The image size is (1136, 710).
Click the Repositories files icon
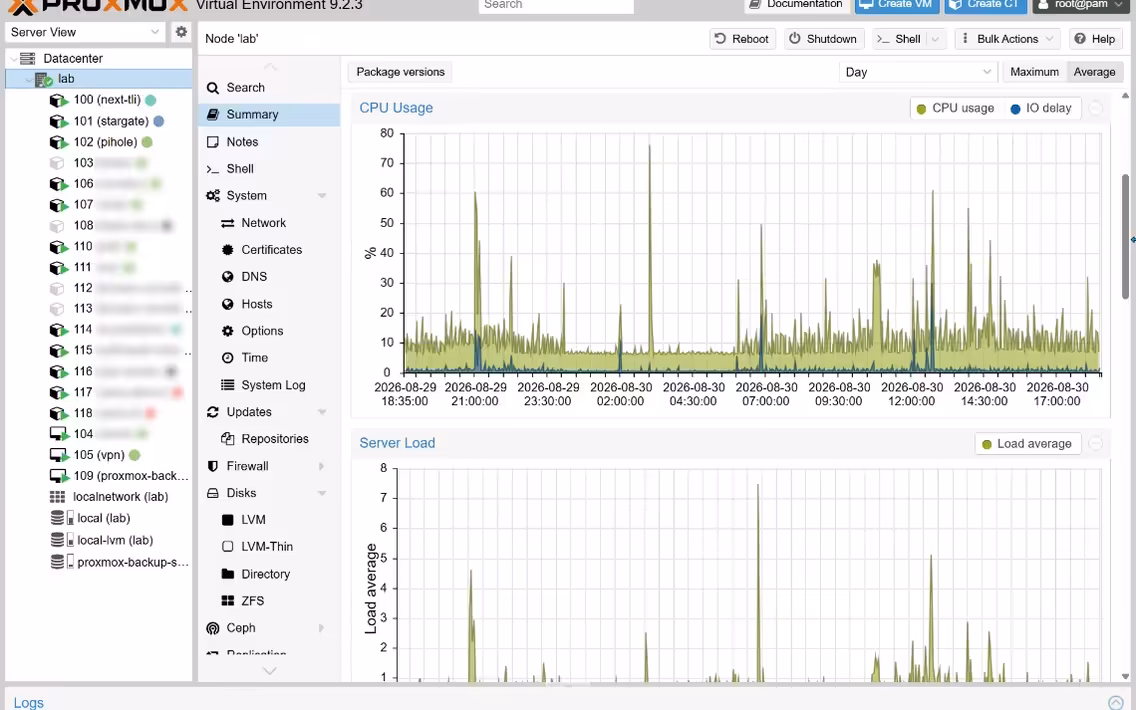click(227, 439)
